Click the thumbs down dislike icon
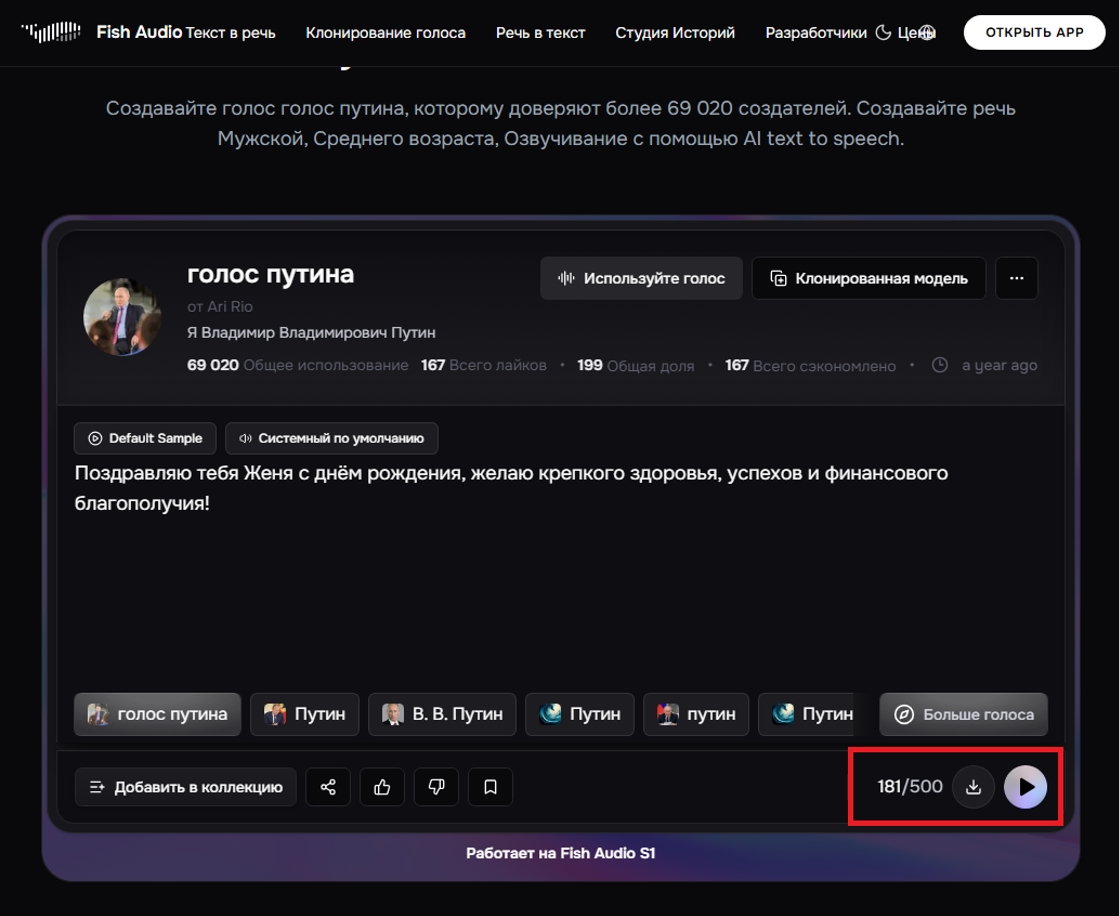This screenshot has width=1119, height=916. tap(436, 787)
